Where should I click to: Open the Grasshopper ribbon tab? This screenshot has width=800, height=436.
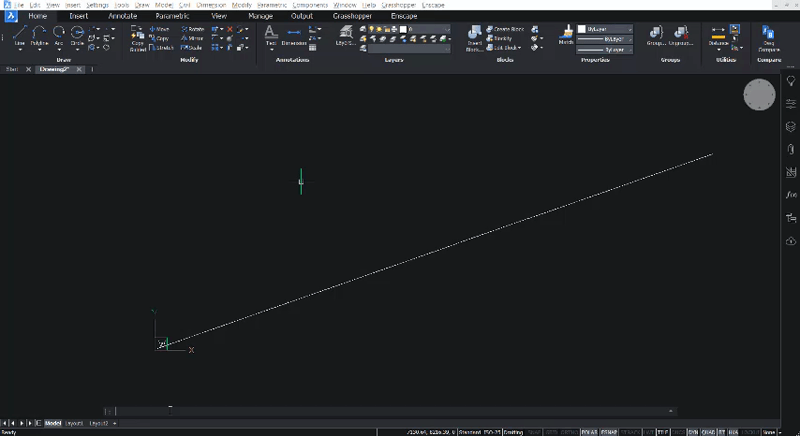(352, 16)
